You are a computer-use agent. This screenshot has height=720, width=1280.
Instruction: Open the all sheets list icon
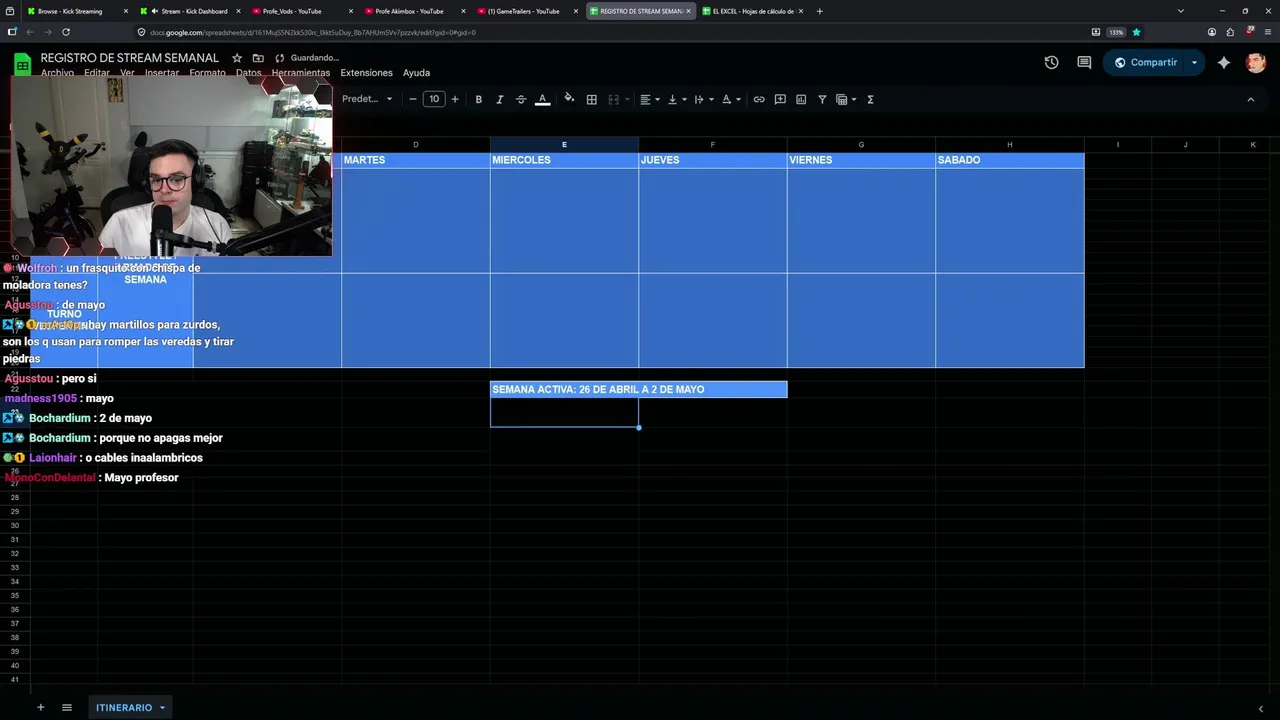click(67, 707)
